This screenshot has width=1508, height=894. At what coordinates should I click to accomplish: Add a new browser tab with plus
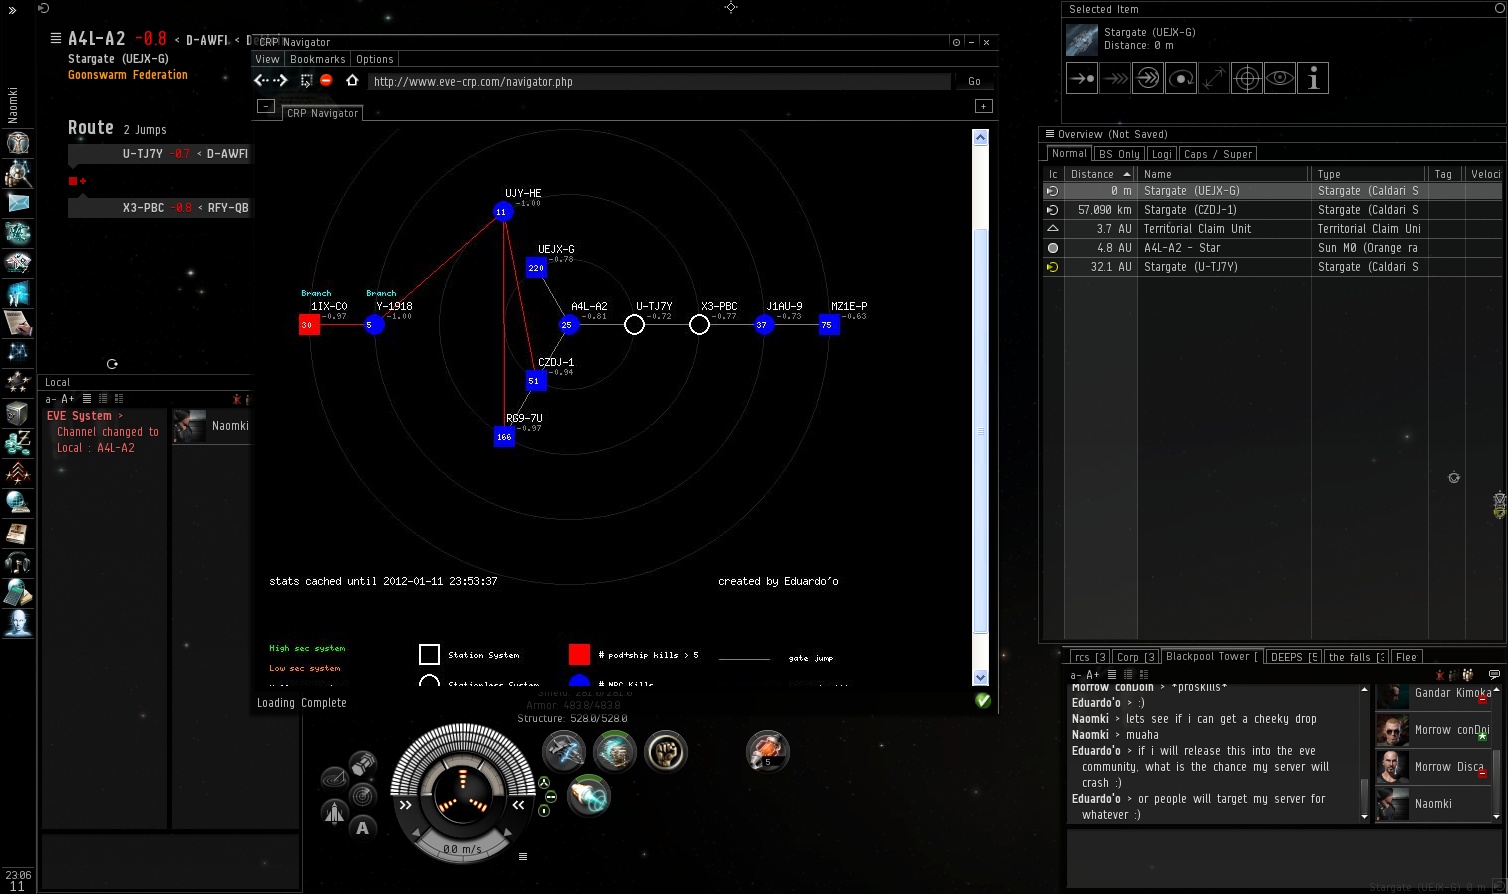coord(983,106)
